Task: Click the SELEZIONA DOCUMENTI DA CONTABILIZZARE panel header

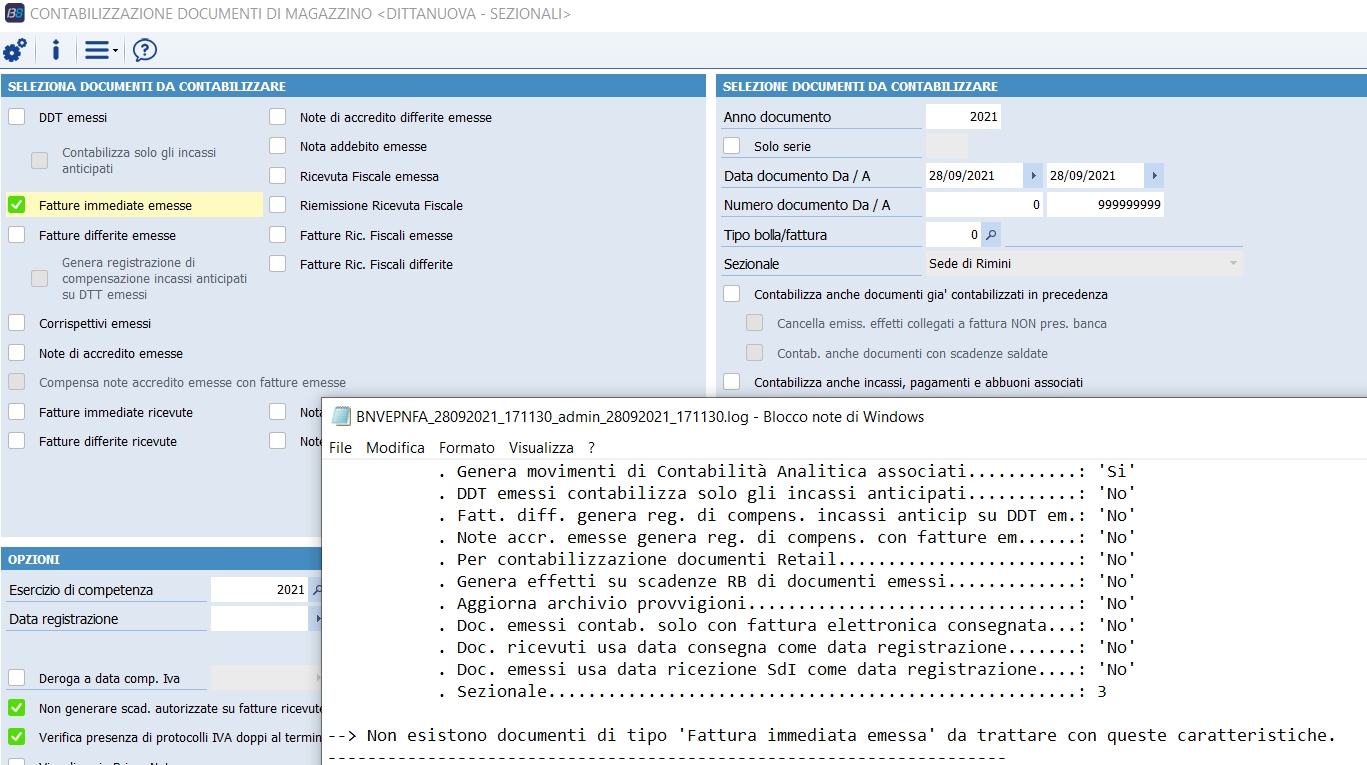Action: click(353, 87)
